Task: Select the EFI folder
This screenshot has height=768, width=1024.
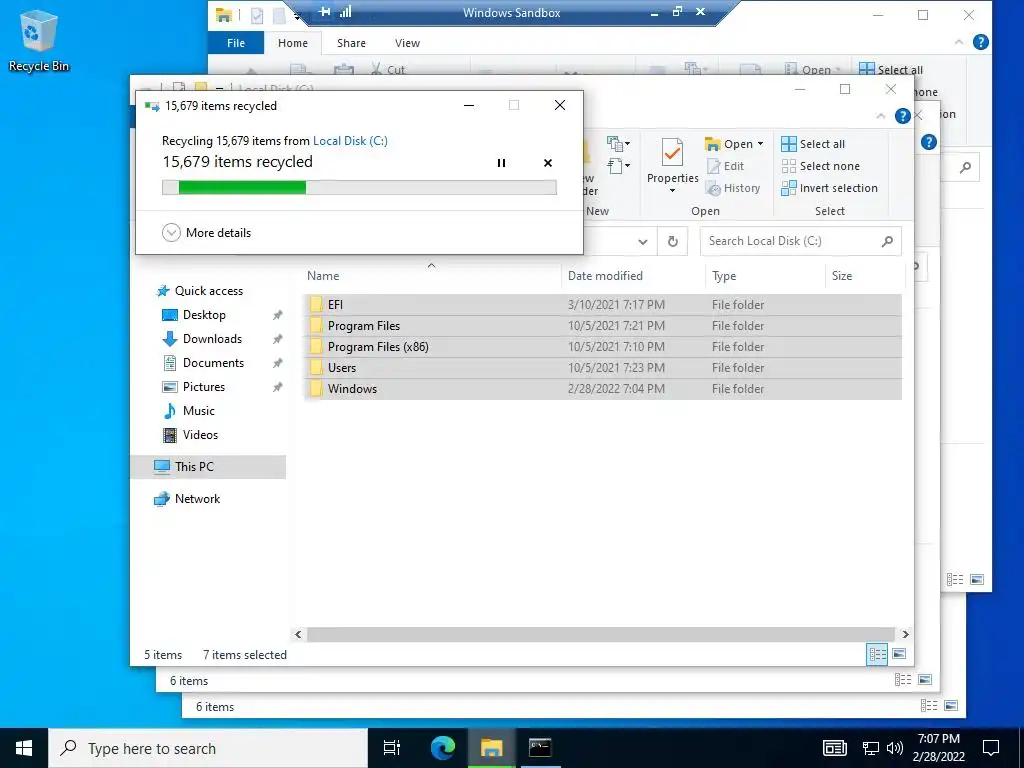Action: tap(602, 305)
